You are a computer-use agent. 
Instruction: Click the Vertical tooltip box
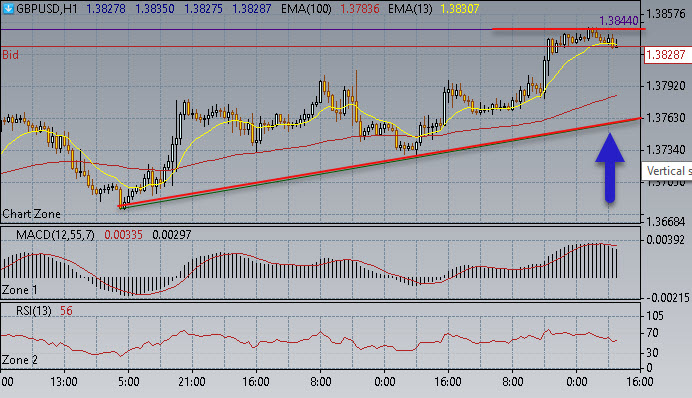tap(667, 171)
